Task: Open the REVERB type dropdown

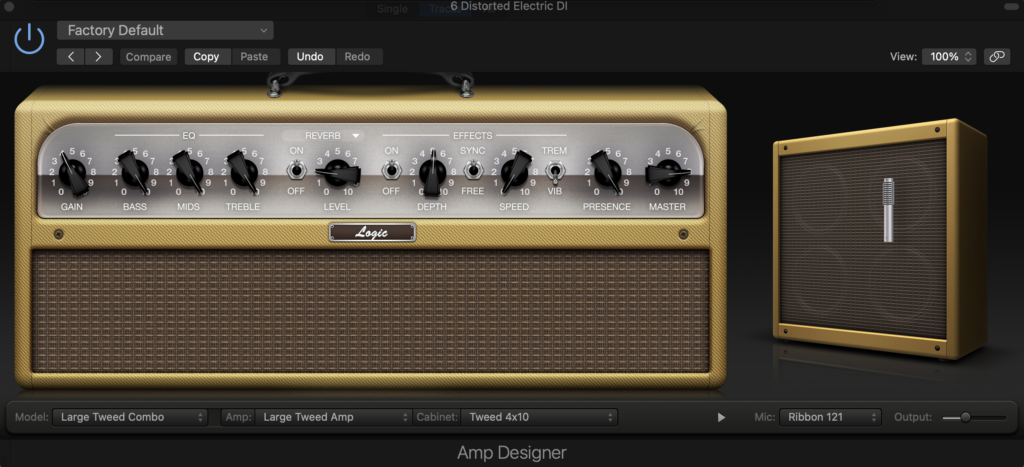Action: [x=324, y=136]
